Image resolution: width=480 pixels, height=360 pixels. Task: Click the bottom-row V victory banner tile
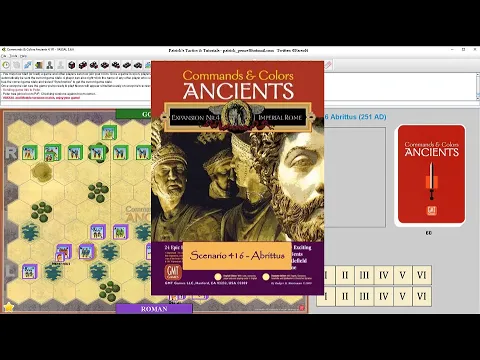[x=403, y=296]
